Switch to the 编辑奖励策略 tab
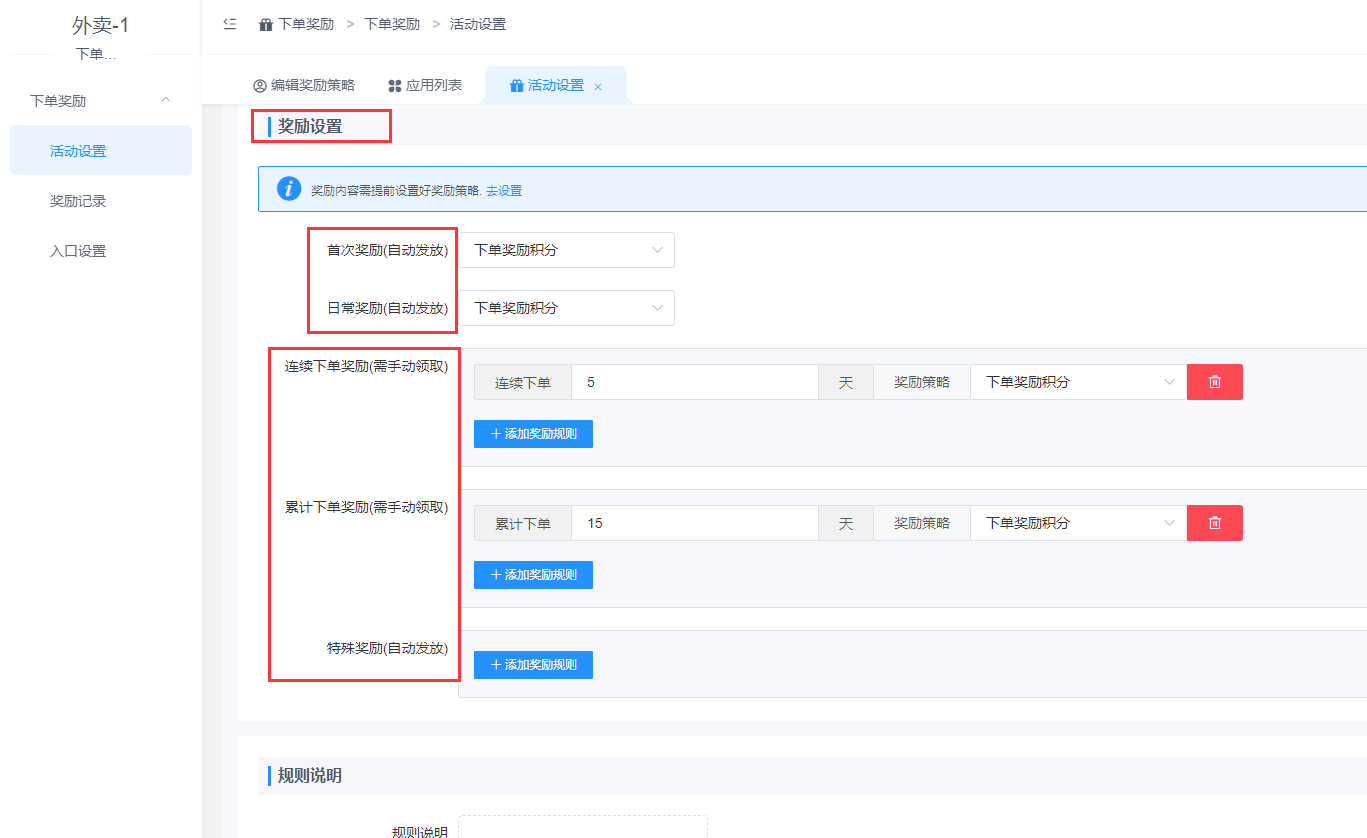 [304, 86]
